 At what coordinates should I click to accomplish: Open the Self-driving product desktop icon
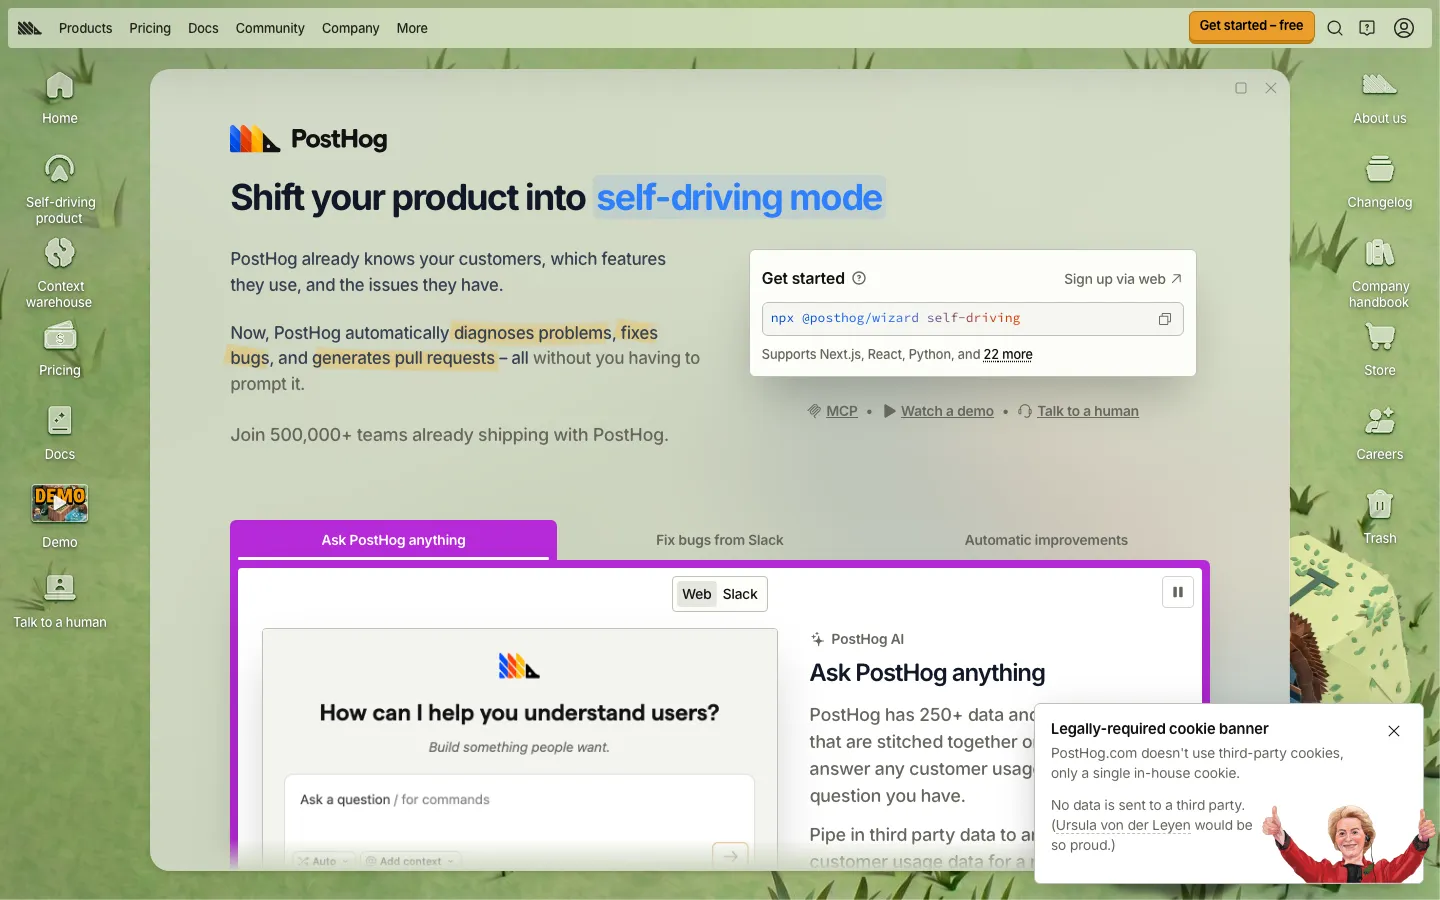click(60, 189)
